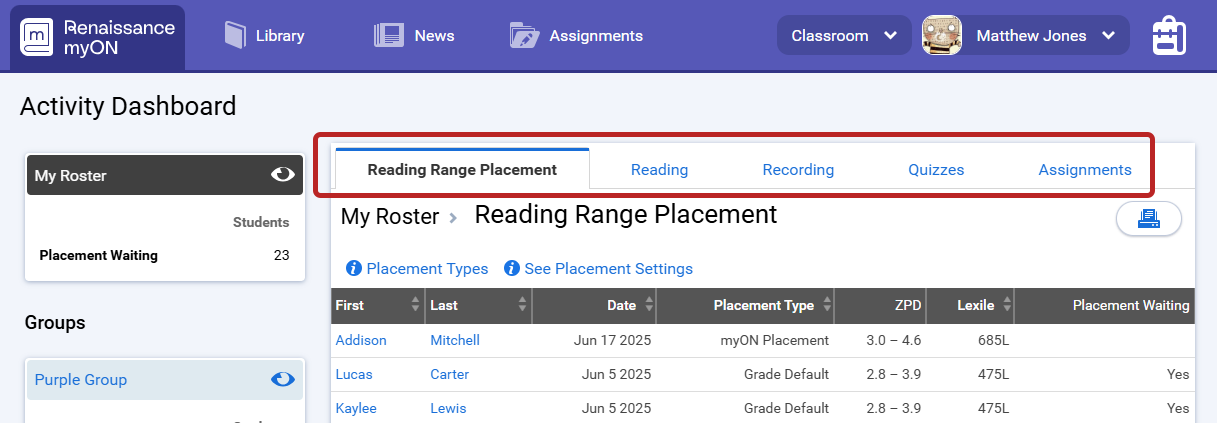Screen dimensions: 1217x423
Task: Toggle My Roster eye visibility icon
Action: tap(283, 175)
